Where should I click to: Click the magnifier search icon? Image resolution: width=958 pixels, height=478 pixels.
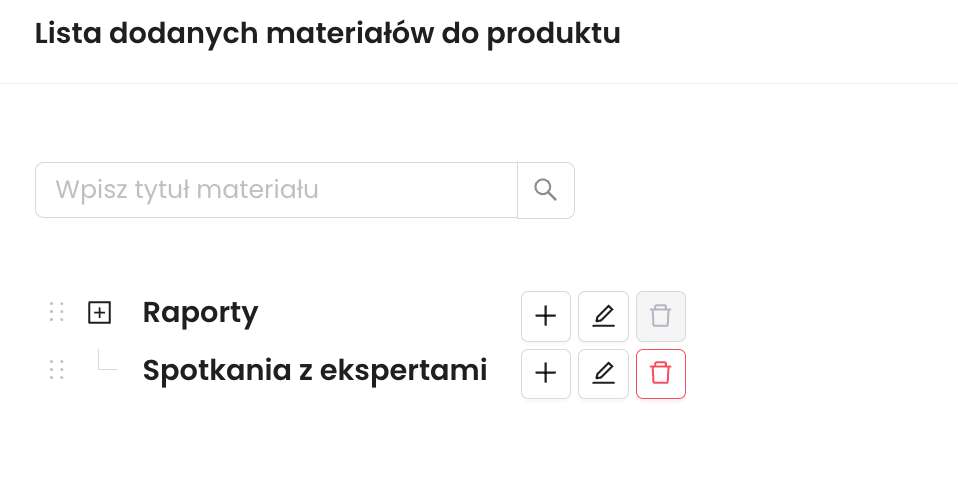pos(545,190)
